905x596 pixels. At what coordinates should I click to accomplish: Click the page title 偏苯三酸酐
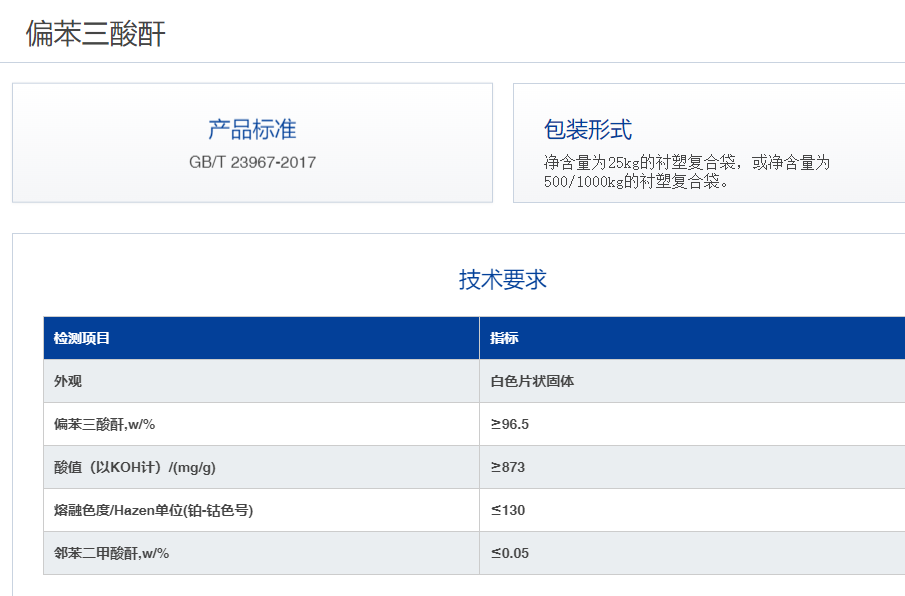[96, 33]
